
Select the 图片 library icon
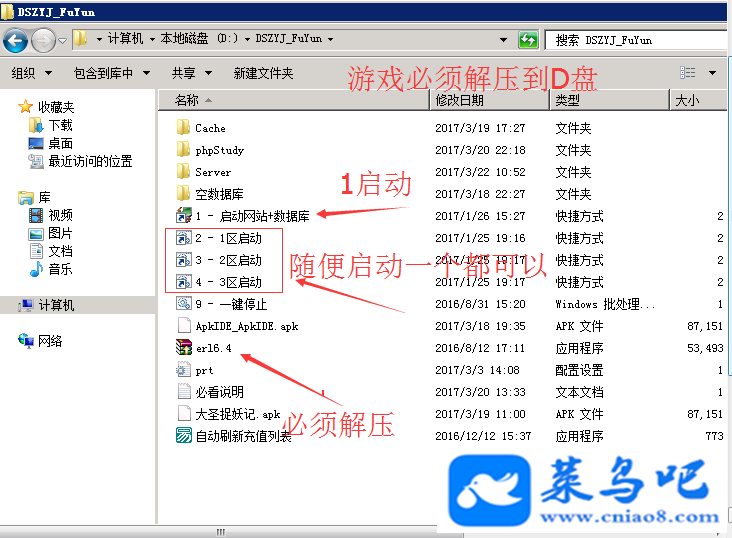pyautogui.click(x=36, y=234)
